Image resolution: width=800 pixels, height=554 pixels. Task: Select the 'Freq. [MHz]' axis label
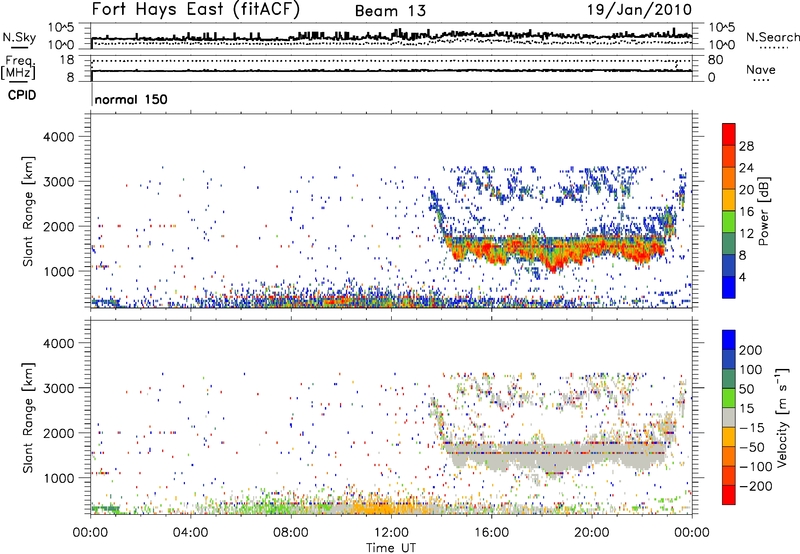18,68
